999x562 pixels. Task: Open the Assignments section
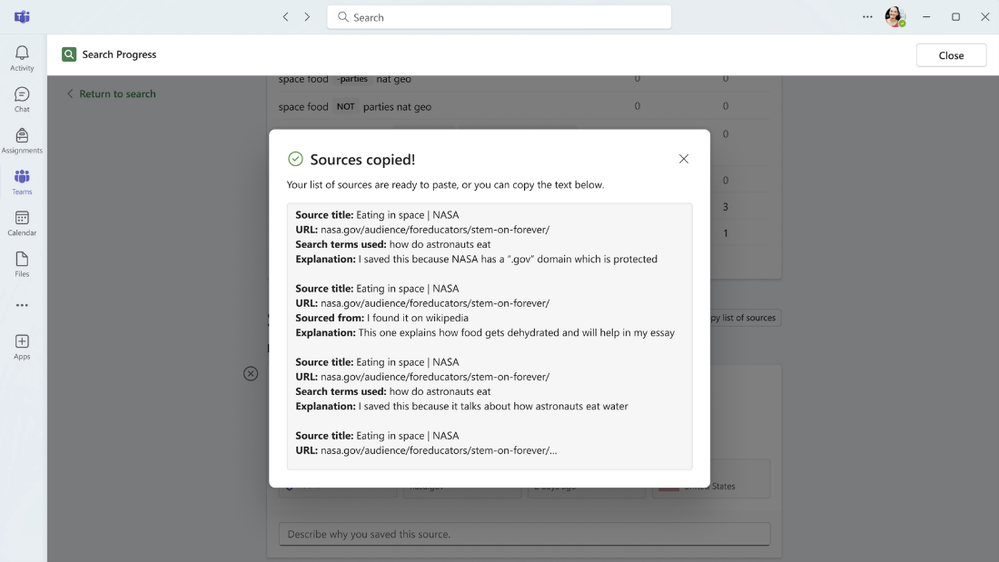tap(22, 141)
